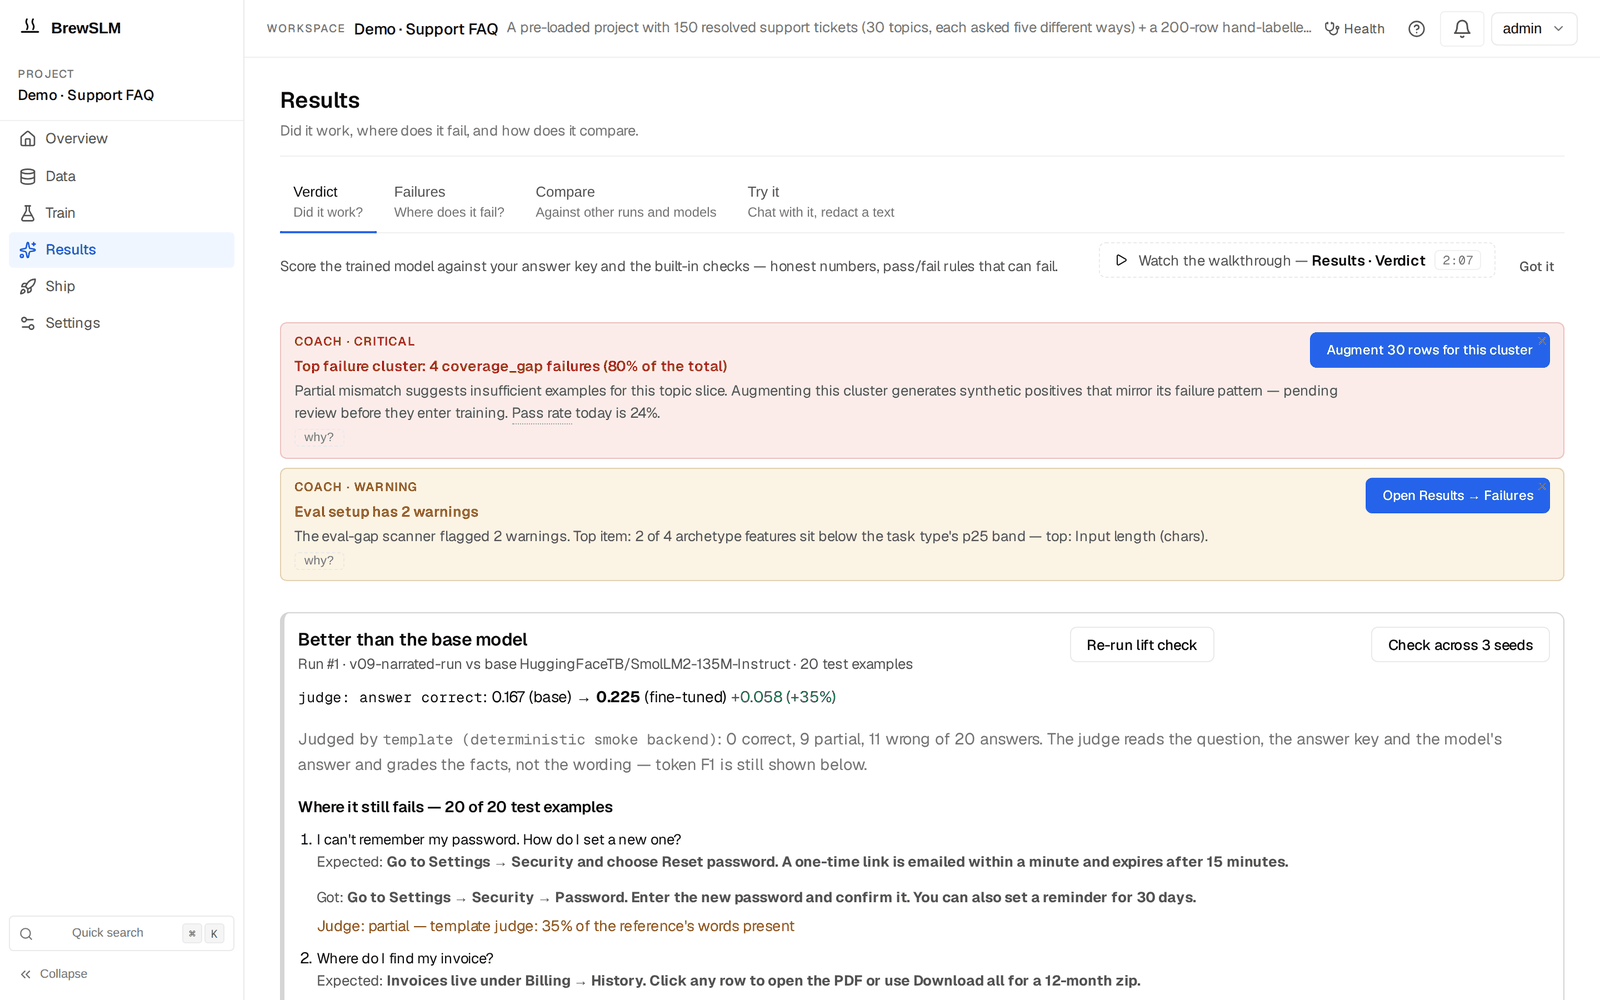Screen dimensions: 1600x1000
Task: Dismiss the Coach Critical card
Action: click(1542, 341)
